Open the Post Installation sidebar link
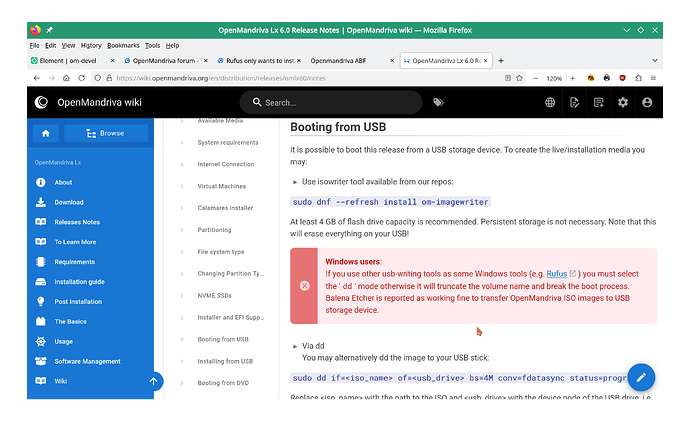The image size is (690, 431). 78,302
